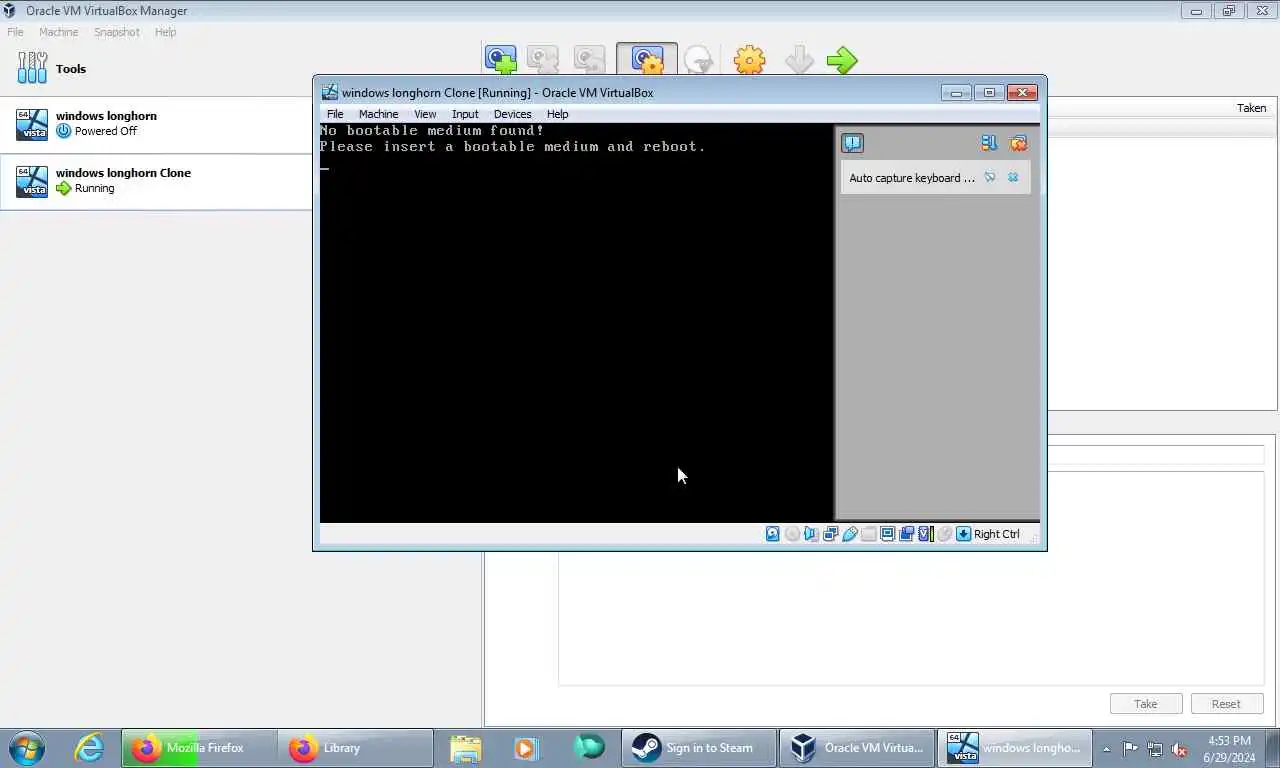The height and width of the screenshot is (768, 1280).
Task: Click the green Show arrow in Manager toolbar
Action: click(842, 60)
